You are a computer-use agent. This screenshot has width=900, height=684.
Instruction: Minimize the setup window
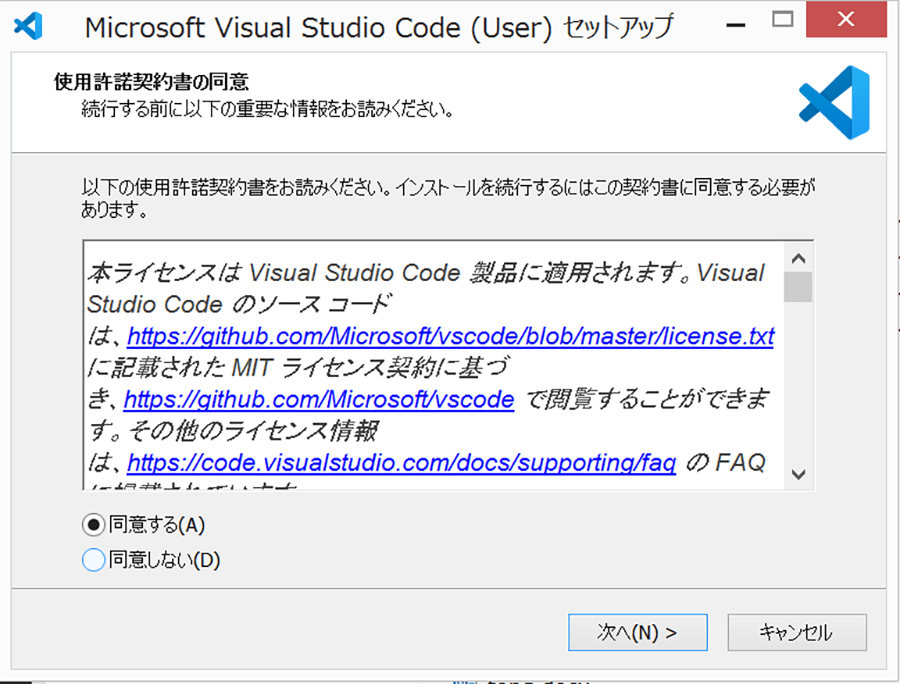coord(735,24)
